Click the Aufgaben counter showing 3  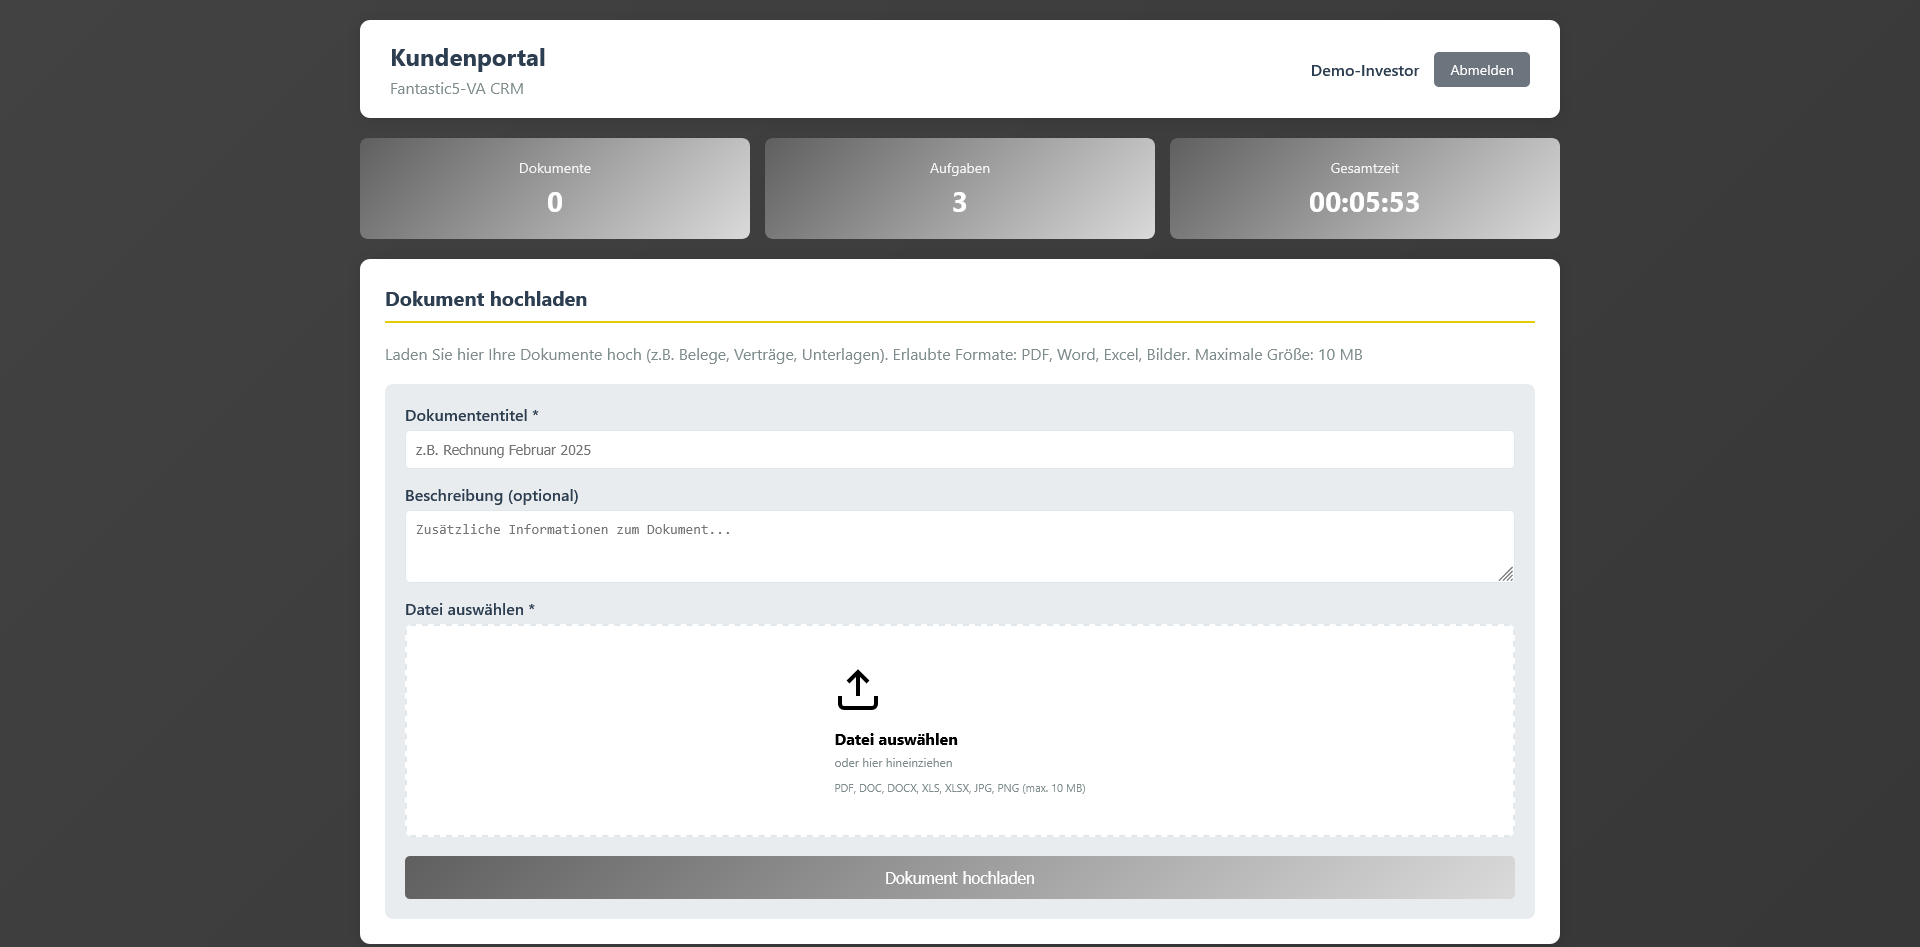click(959, 202)
